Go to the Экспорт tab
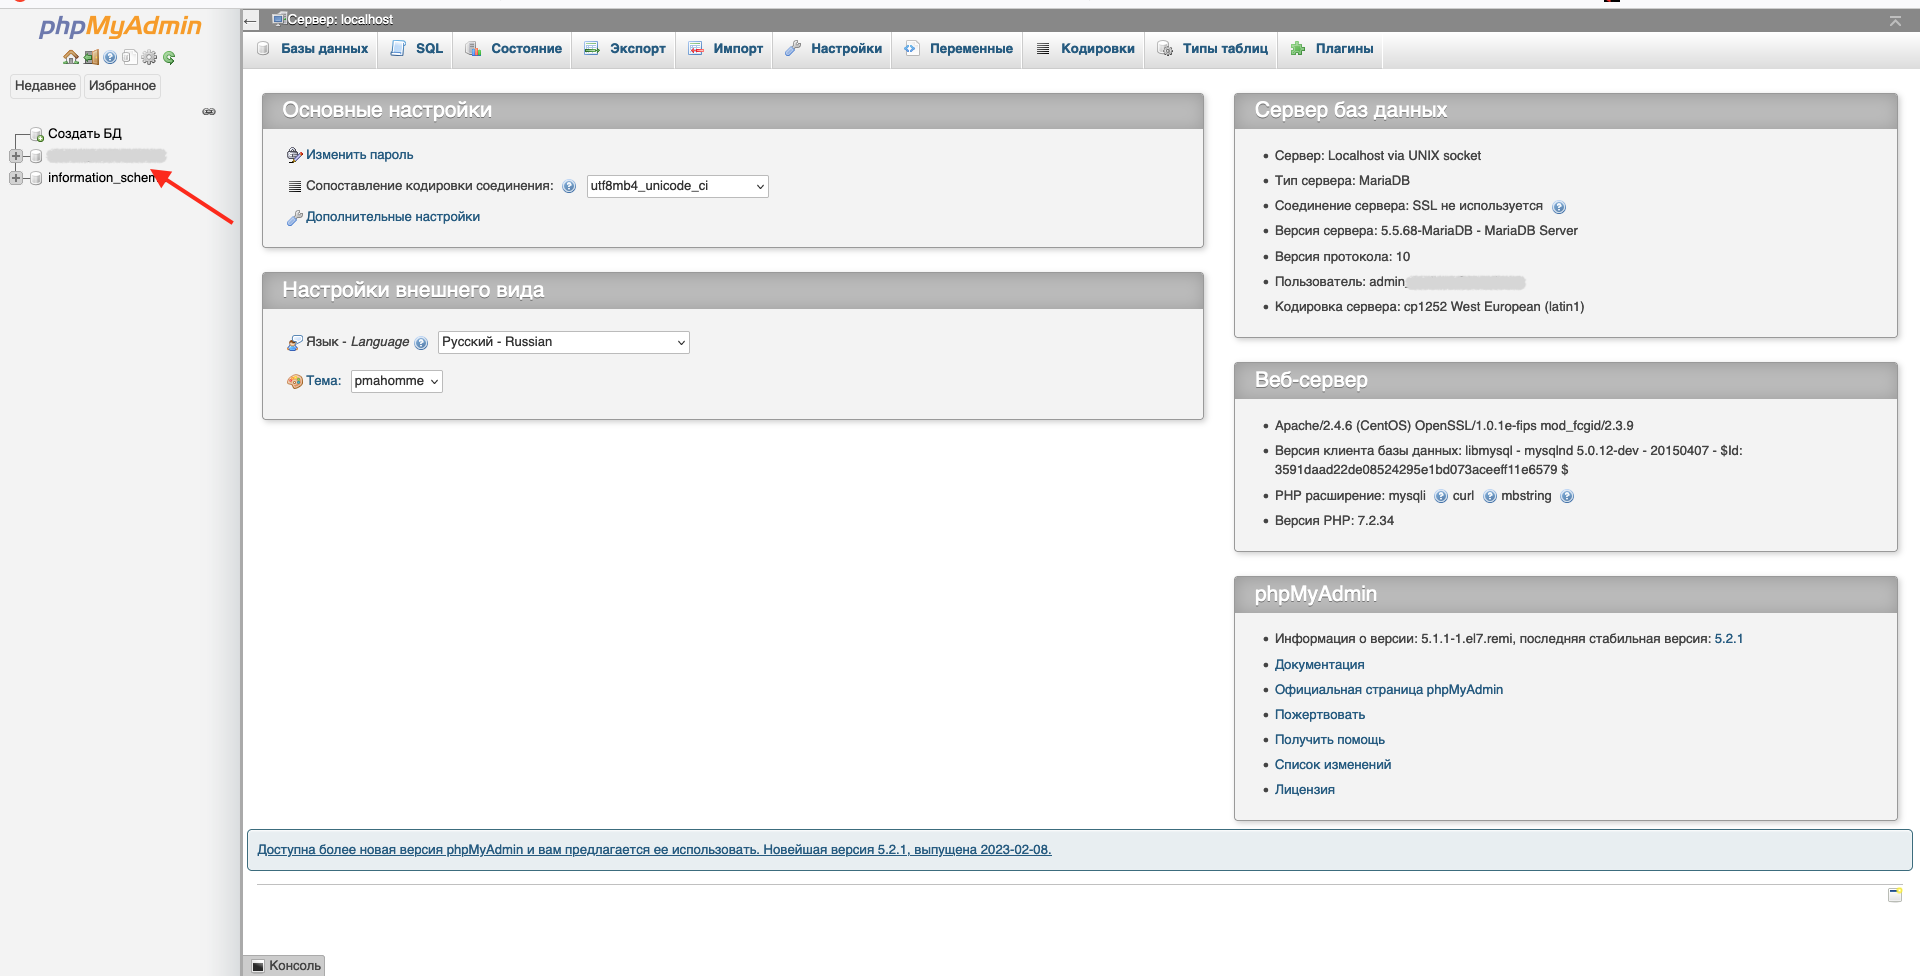This screenshot has height=976, width=1920. 625,49
